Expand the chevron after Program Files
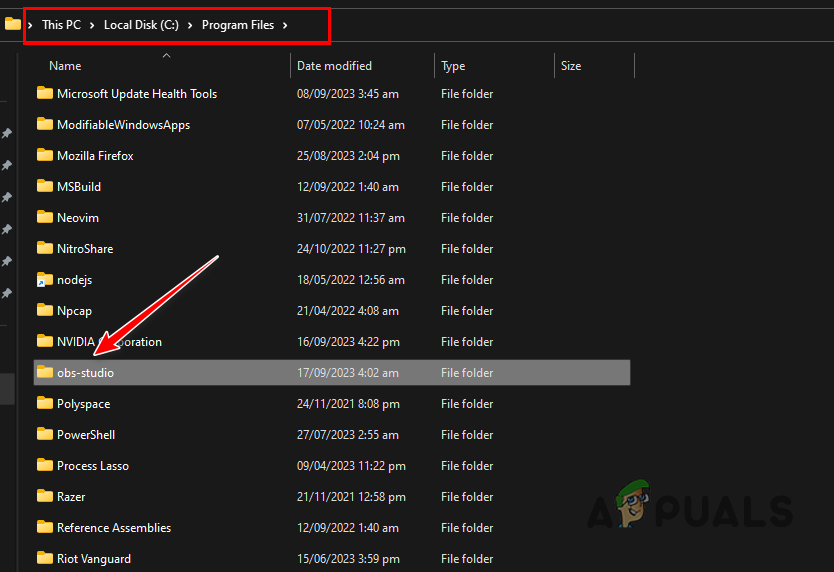Screen dimensions: 834x572 [285, 25]
